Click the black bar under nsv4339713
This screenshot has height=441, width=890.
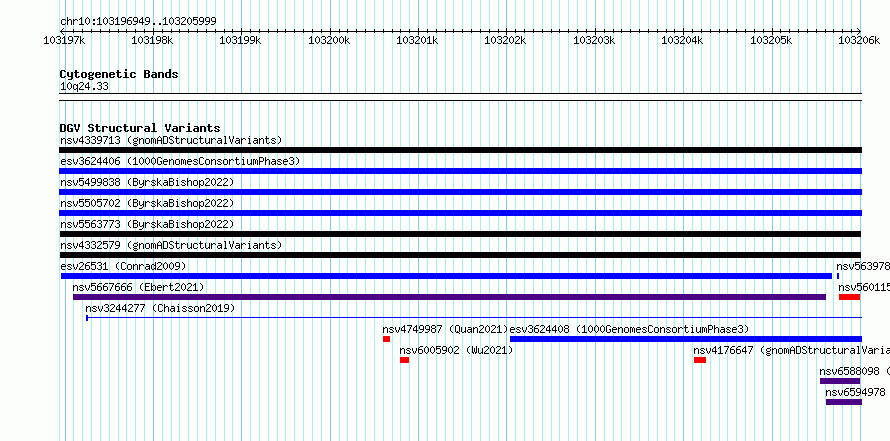460,150
